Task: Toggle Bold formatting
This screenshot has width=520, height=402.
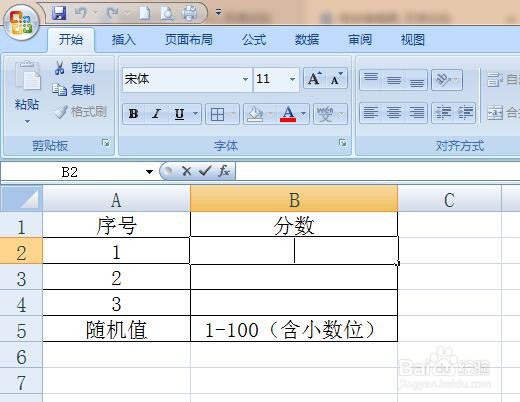Action: 134,114
